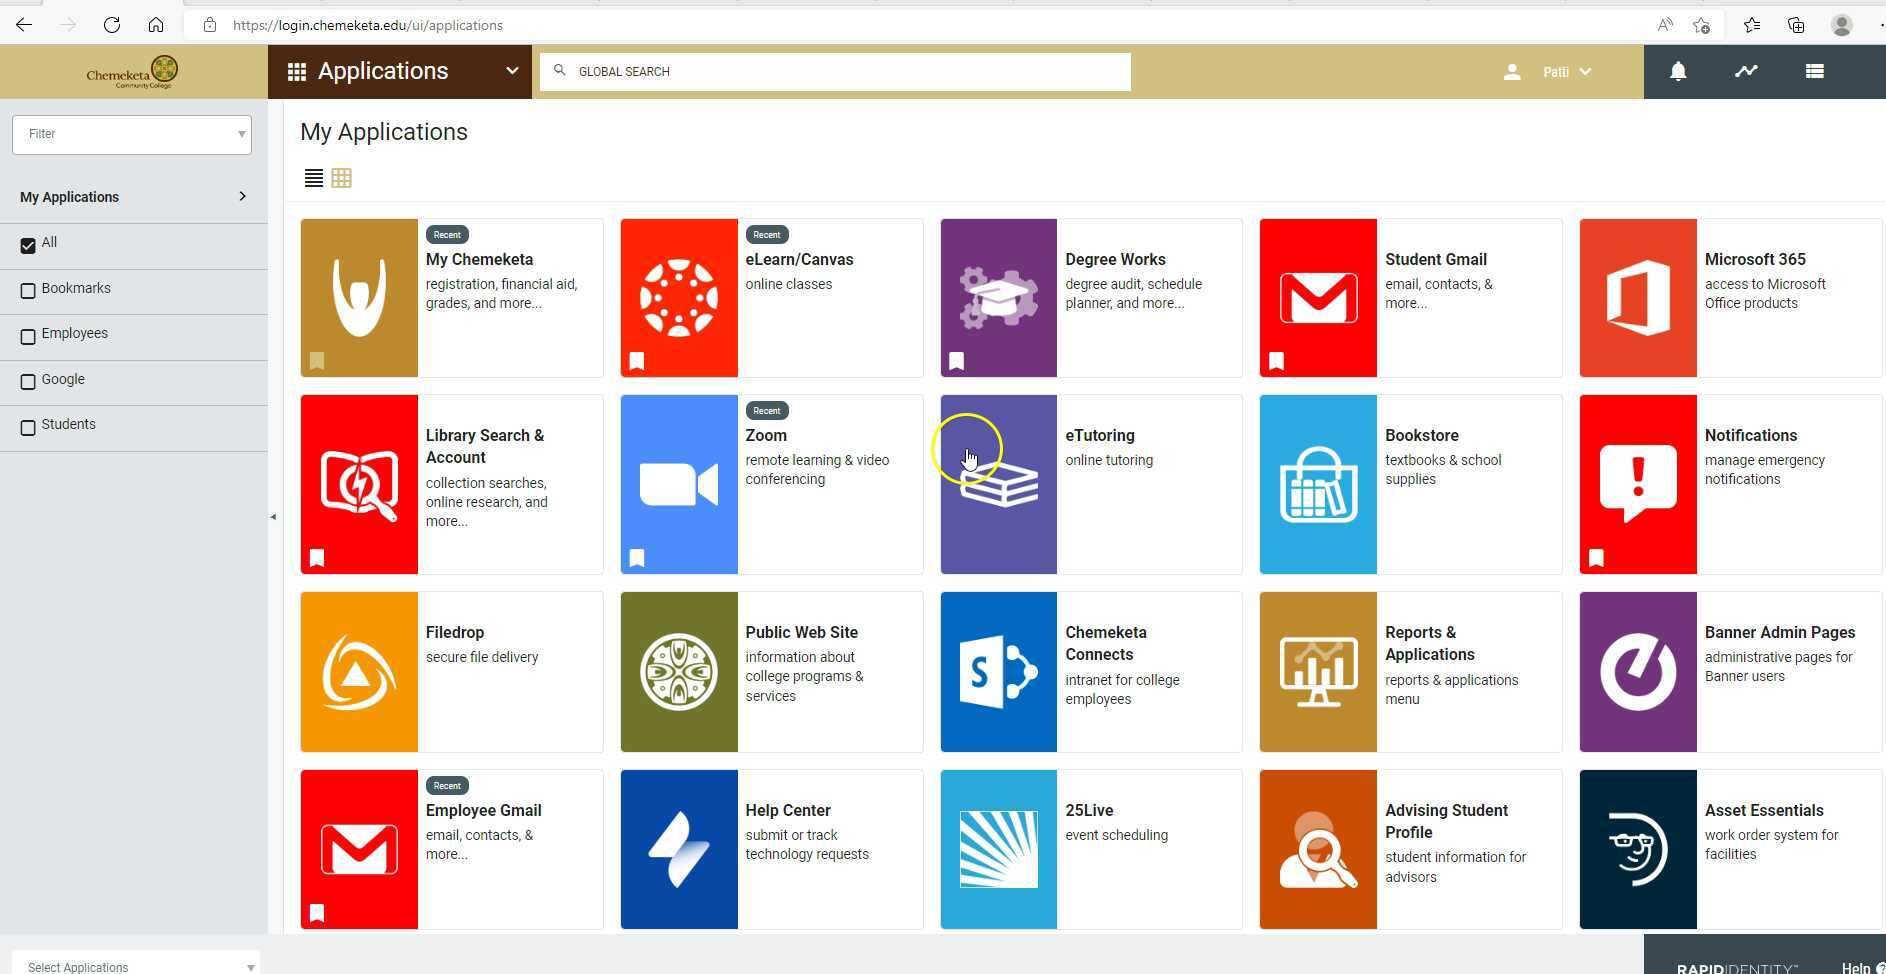Launch the 25Live event scheduling app

[x=1089, y=849]
